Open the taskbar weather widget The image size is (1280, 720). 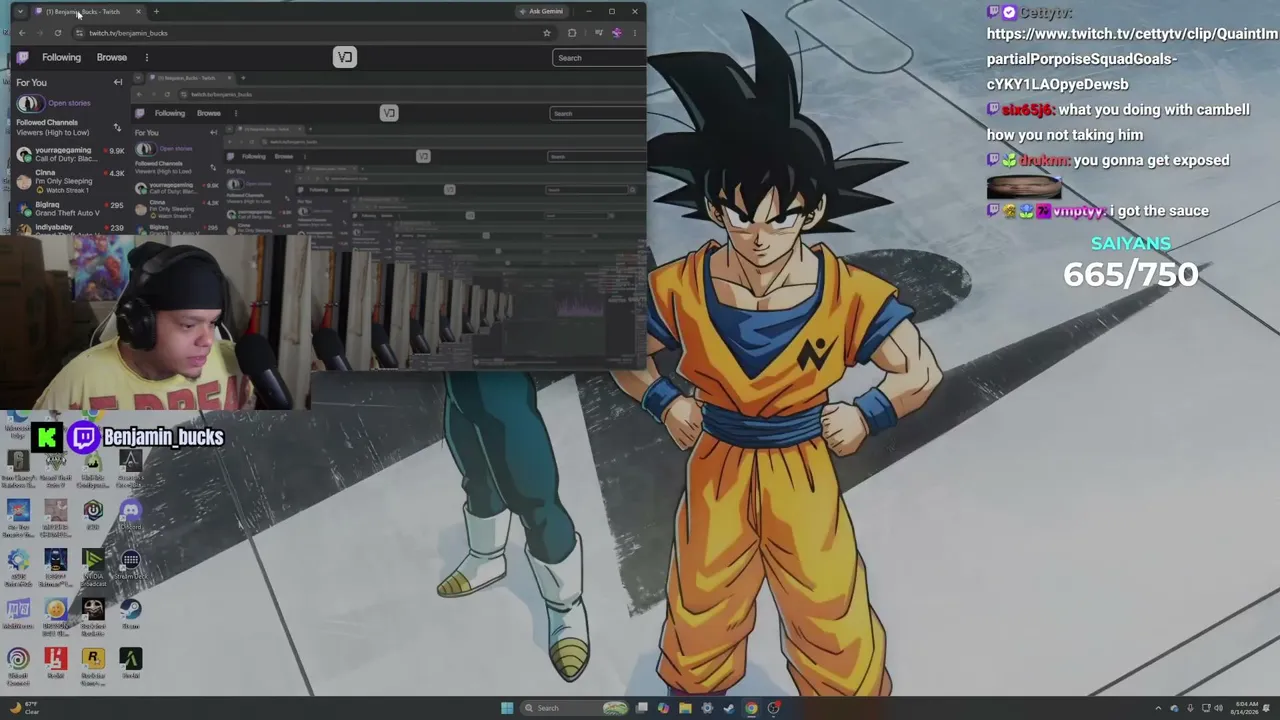[x=24, y=708]
